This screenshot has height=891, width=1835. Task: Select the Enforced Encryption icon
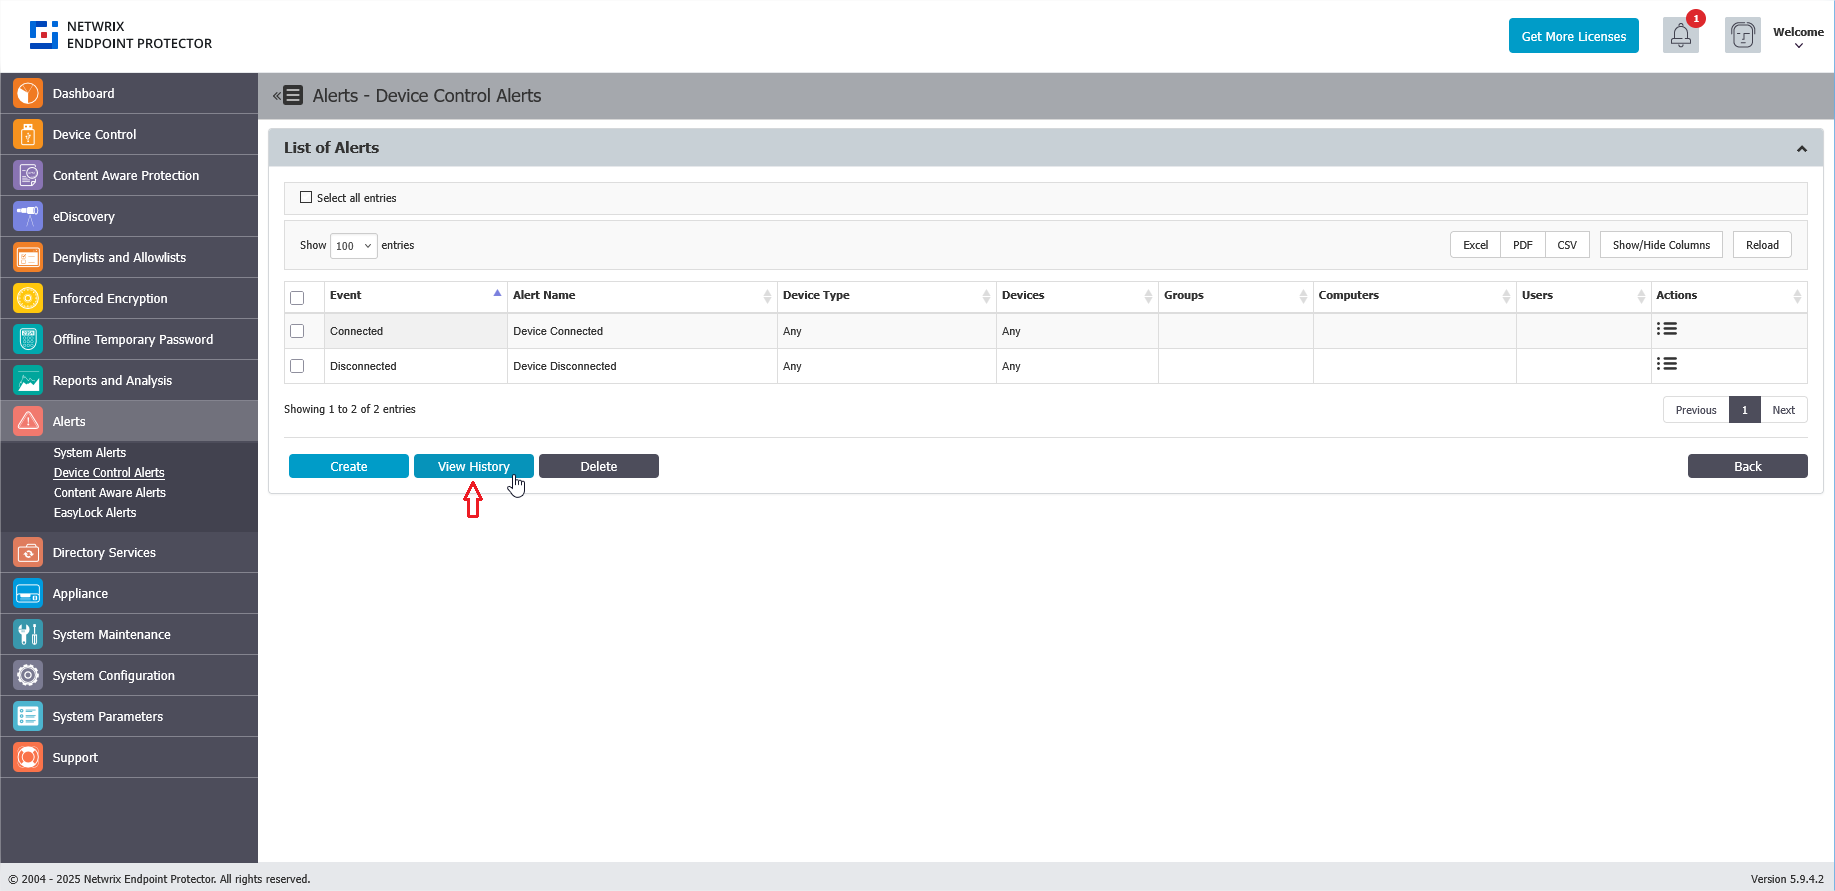point(28,298)
